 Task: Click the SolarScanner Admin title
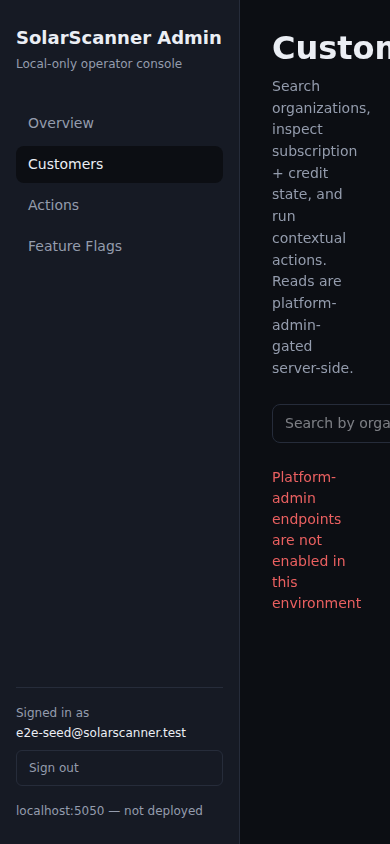coord(119,38)
